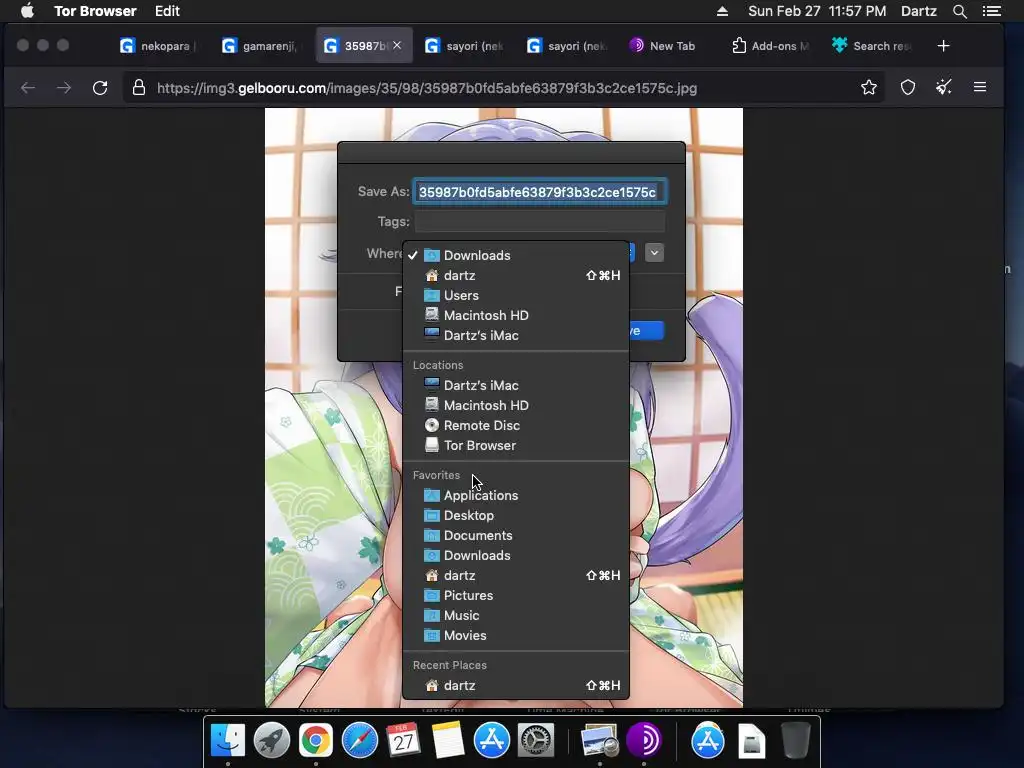Viewport: 1024px width, 768px height.
Task: Select checked Downloads at top of menu
Action: coord(516,255)
